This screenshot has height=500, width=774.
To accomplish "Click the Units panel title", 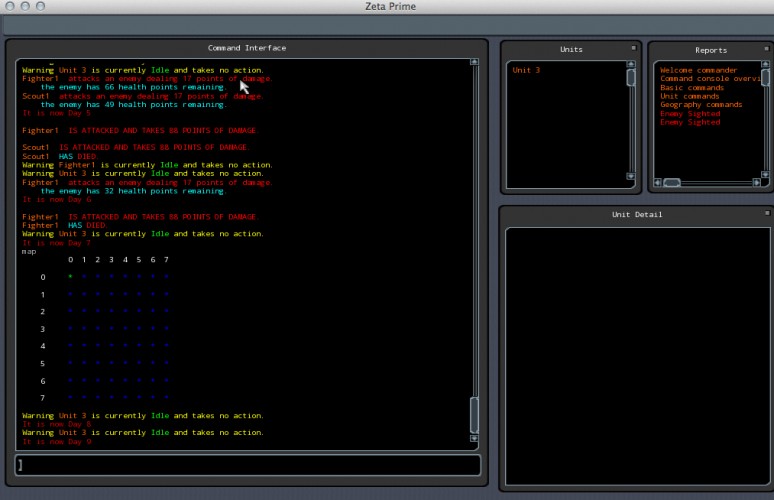I will [x=571, y=49].
